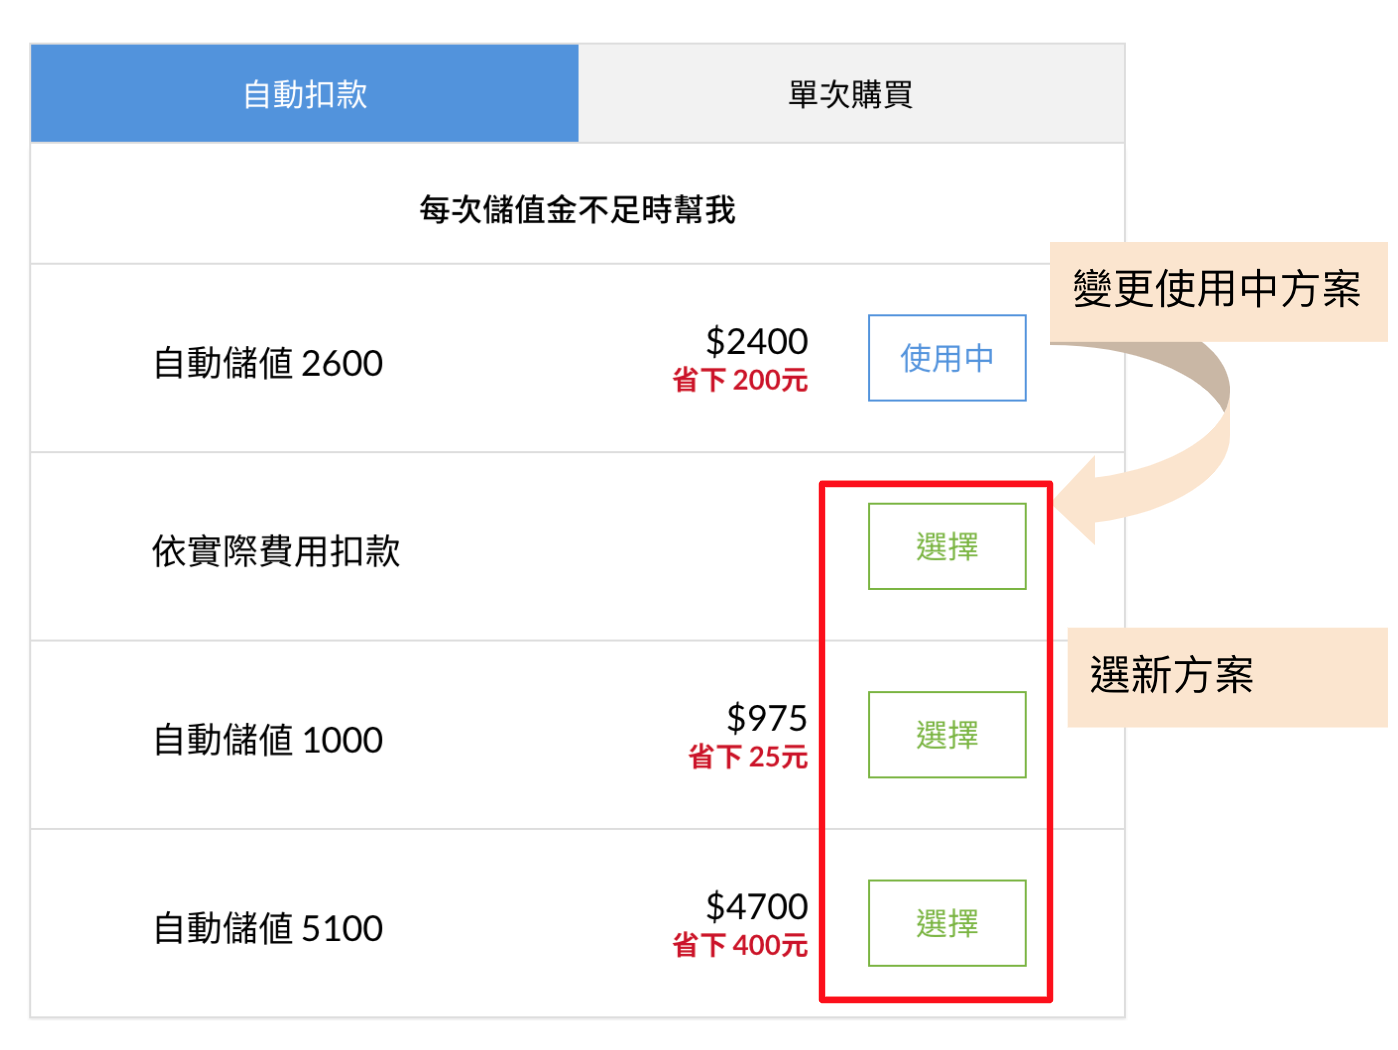1398x1050 pixels.
Task: Click the 使用中 button for 自動儲值 2600
Action: [946, 358]
